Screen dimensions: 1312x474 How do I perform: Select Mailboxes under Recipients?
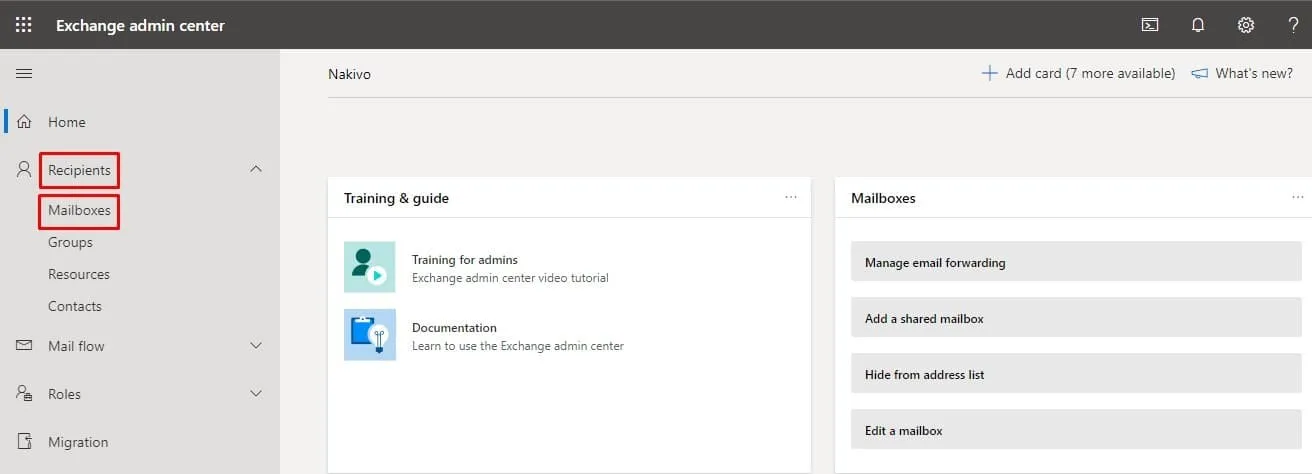pyautogui.click(x=79, y=211)
